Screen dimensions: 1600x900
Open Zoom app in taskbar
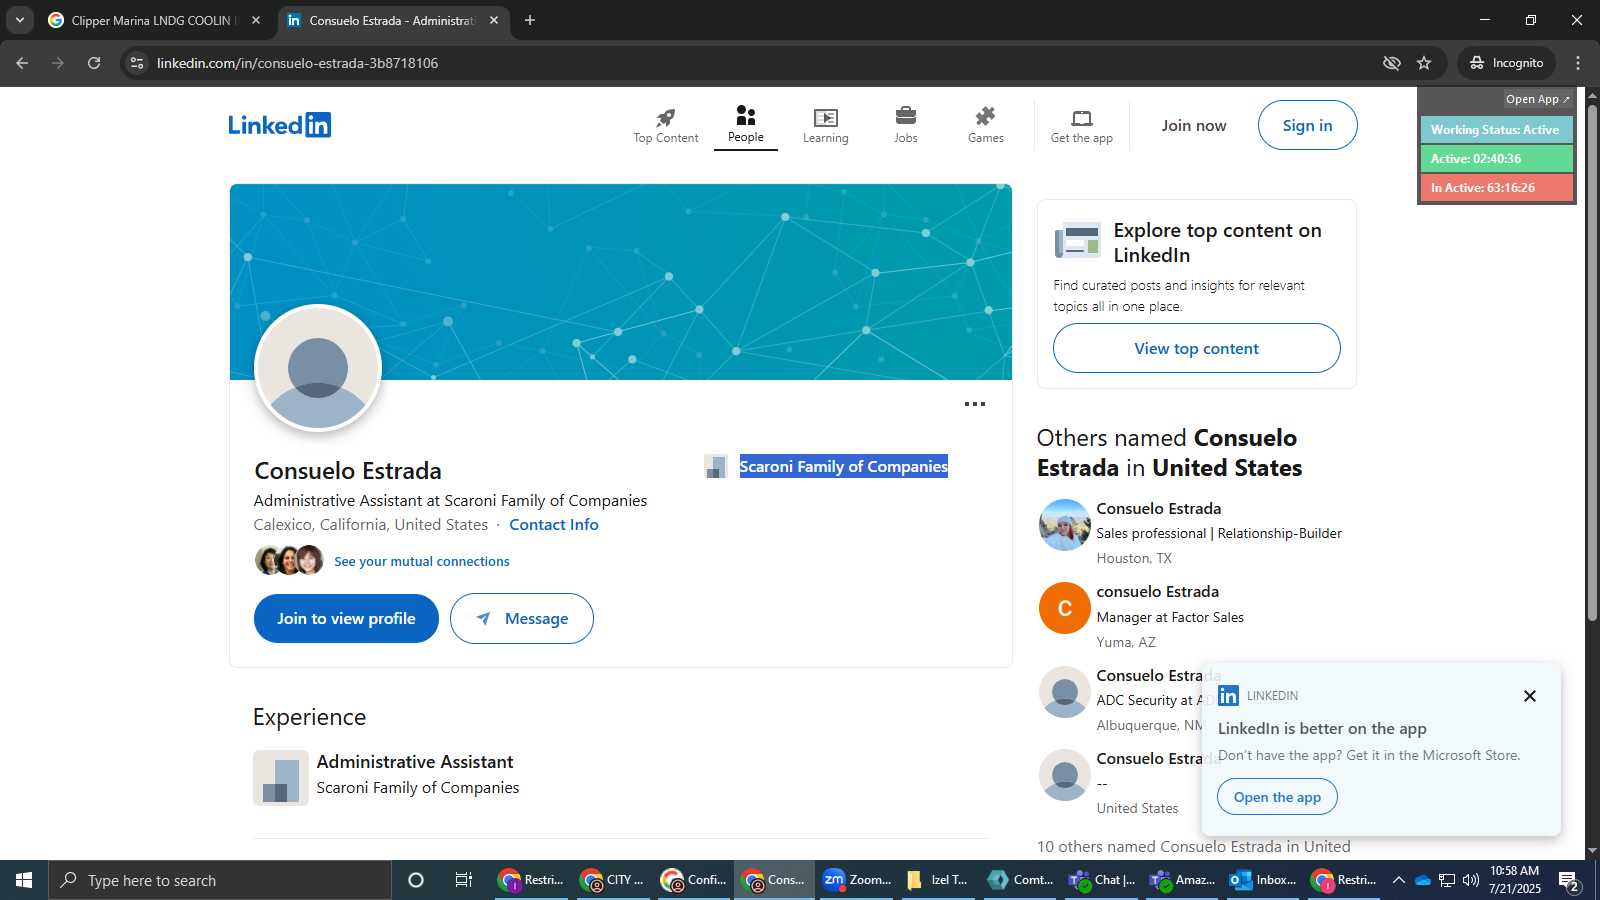point(856,880)
